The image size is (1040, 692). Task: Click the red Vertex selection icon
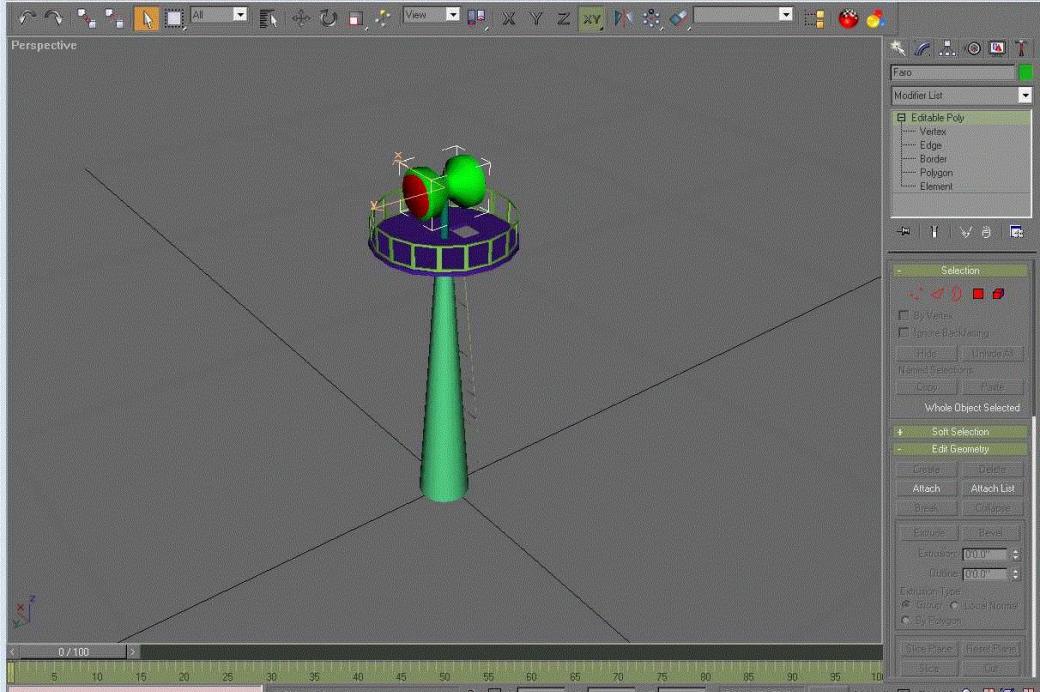click(x=917, y=294)
